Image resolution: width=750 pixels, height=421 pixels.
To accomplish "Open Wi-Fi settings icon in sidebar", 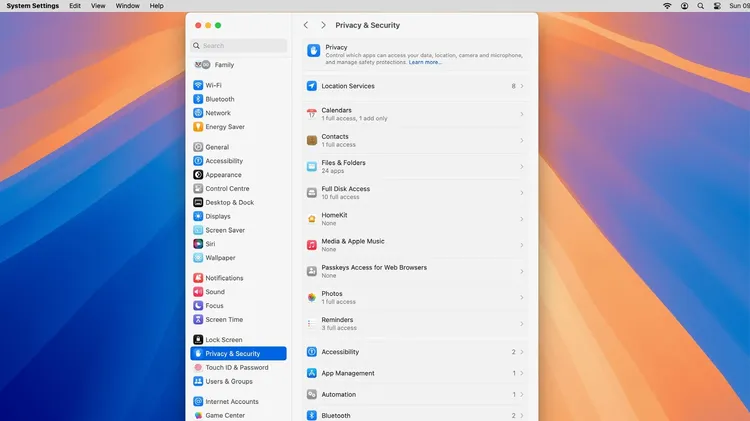I will [198, 85].
